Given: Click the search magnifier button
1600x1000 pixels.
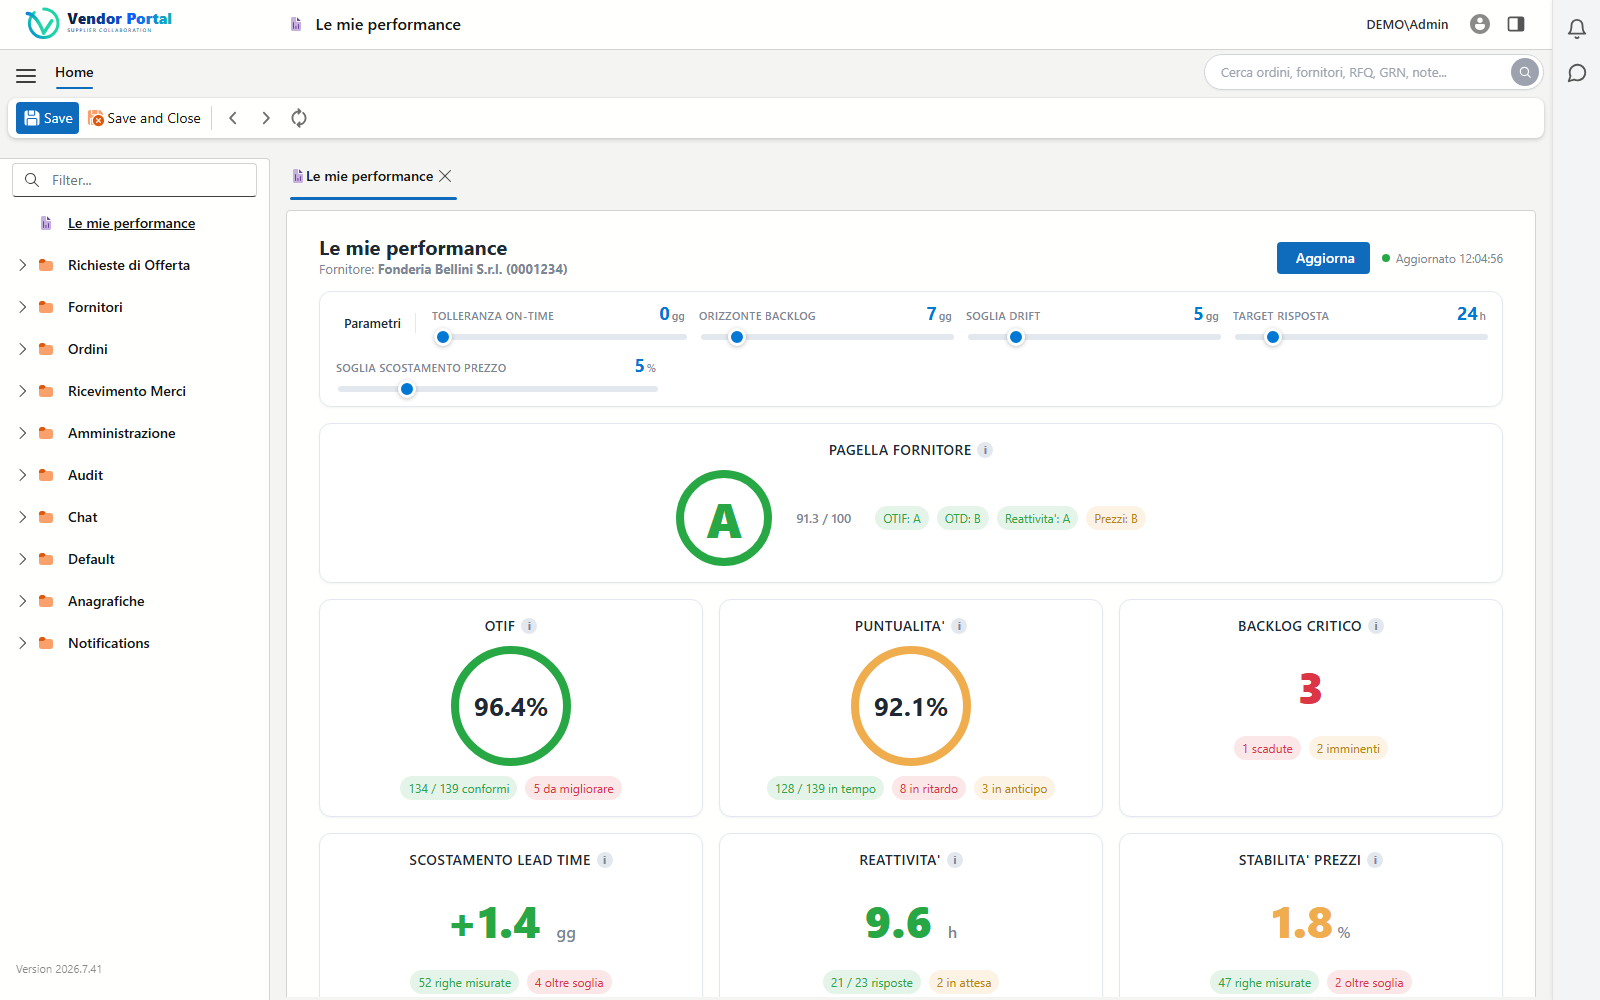Looking at the screenshot, I should [x=1524, y=72].
